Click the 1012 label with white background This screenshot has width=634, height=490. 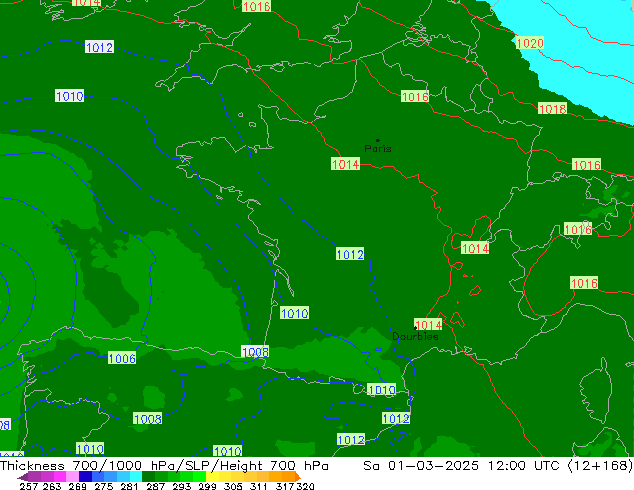99,47
